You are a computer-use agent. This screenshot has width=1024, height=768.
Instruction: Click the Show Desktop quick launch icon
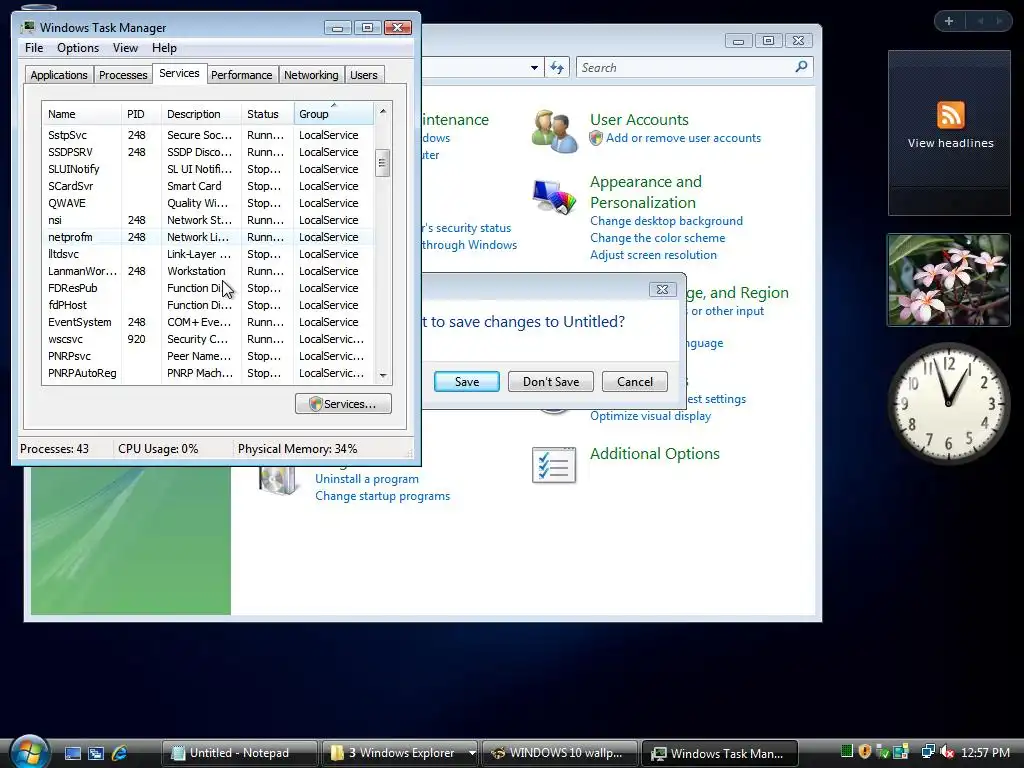click(72, 753)
